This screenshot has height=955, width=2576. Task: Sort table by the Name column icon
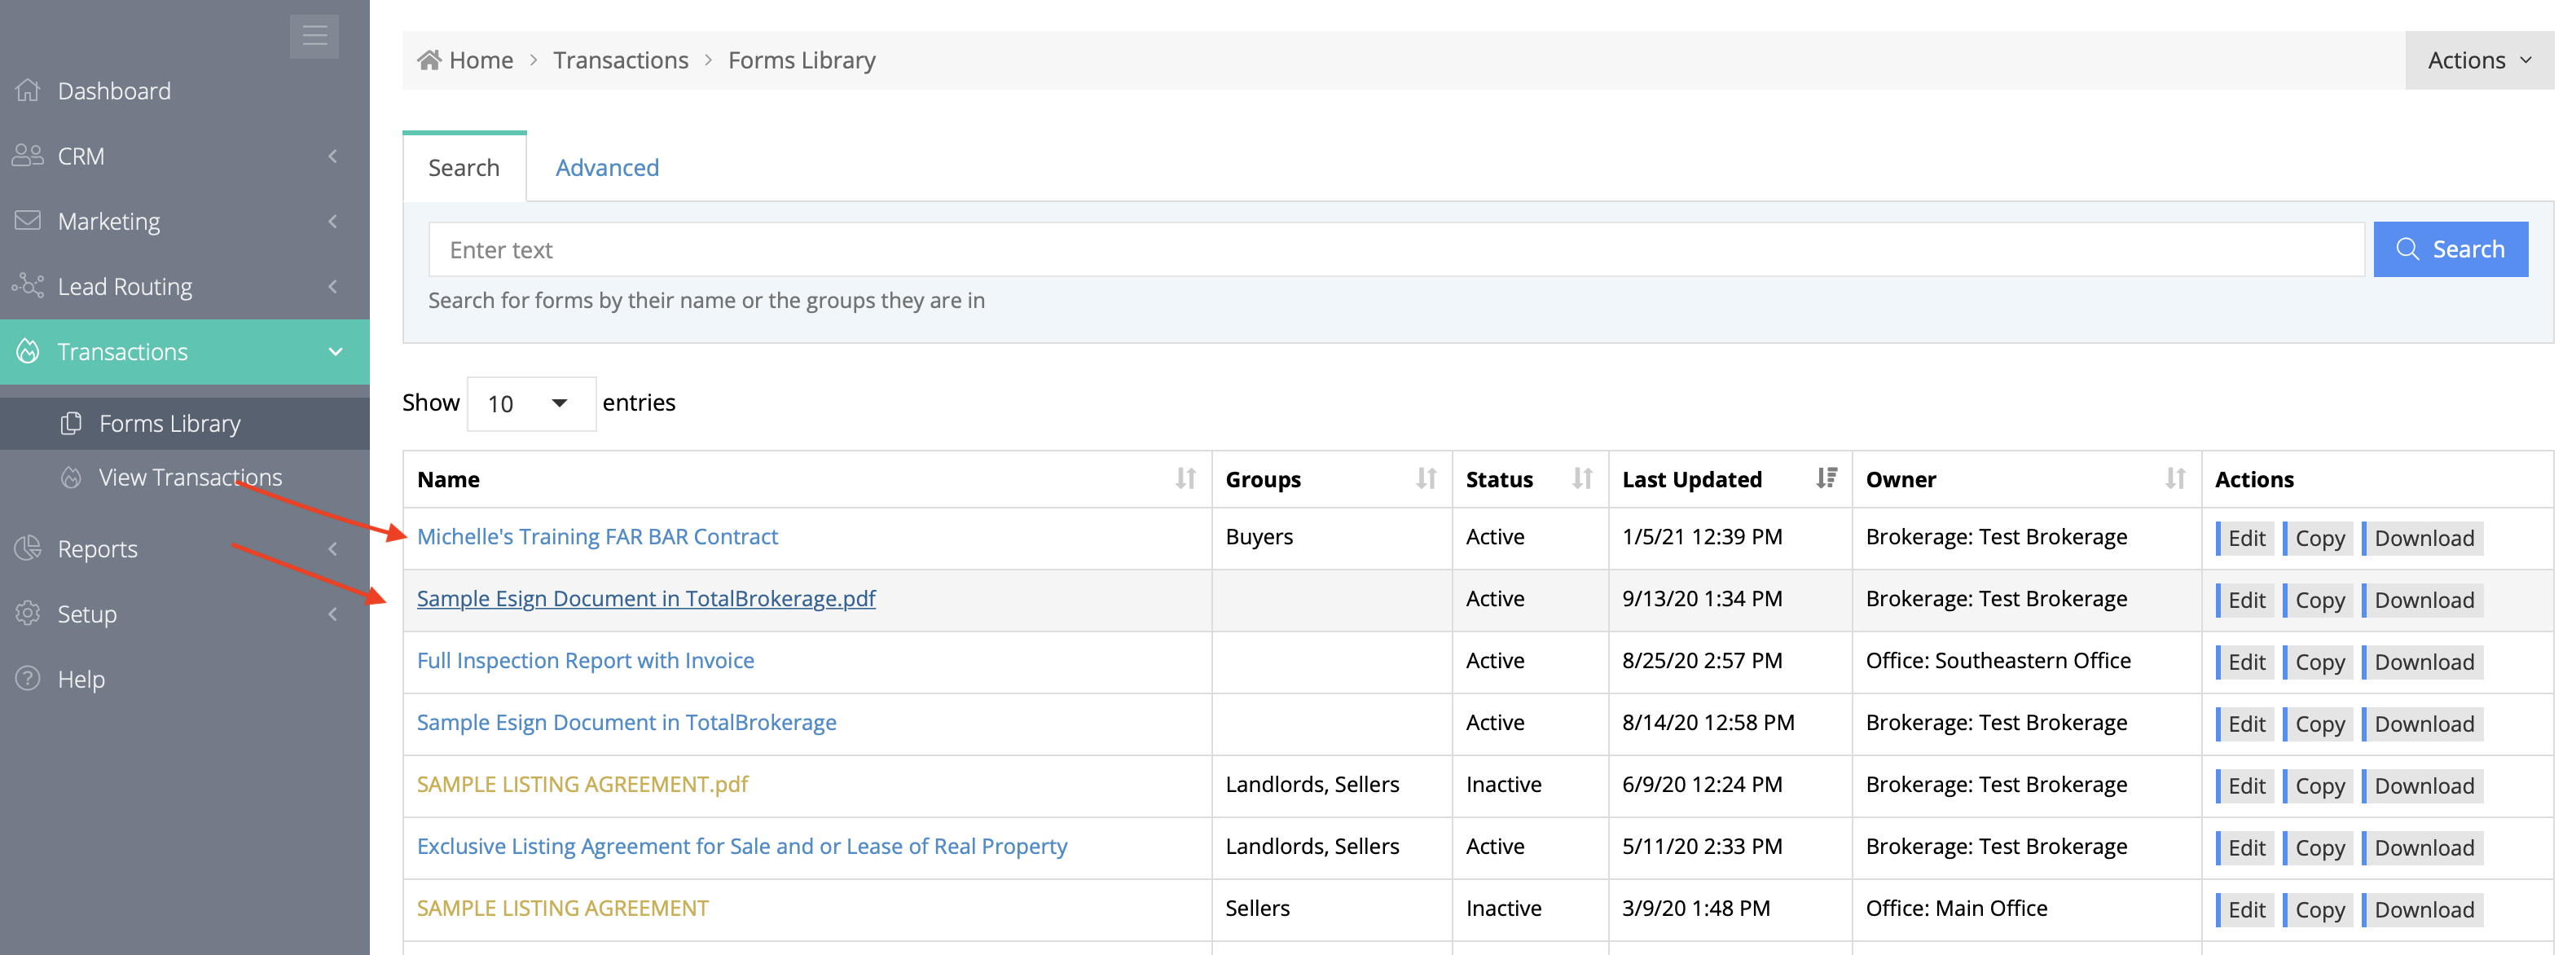[1185, 479]
